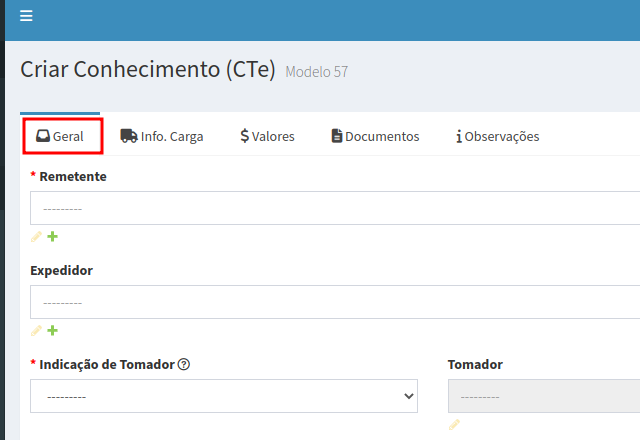Click the Criar Conhecimento (CTe) page heading

click(x=148, y=70)
